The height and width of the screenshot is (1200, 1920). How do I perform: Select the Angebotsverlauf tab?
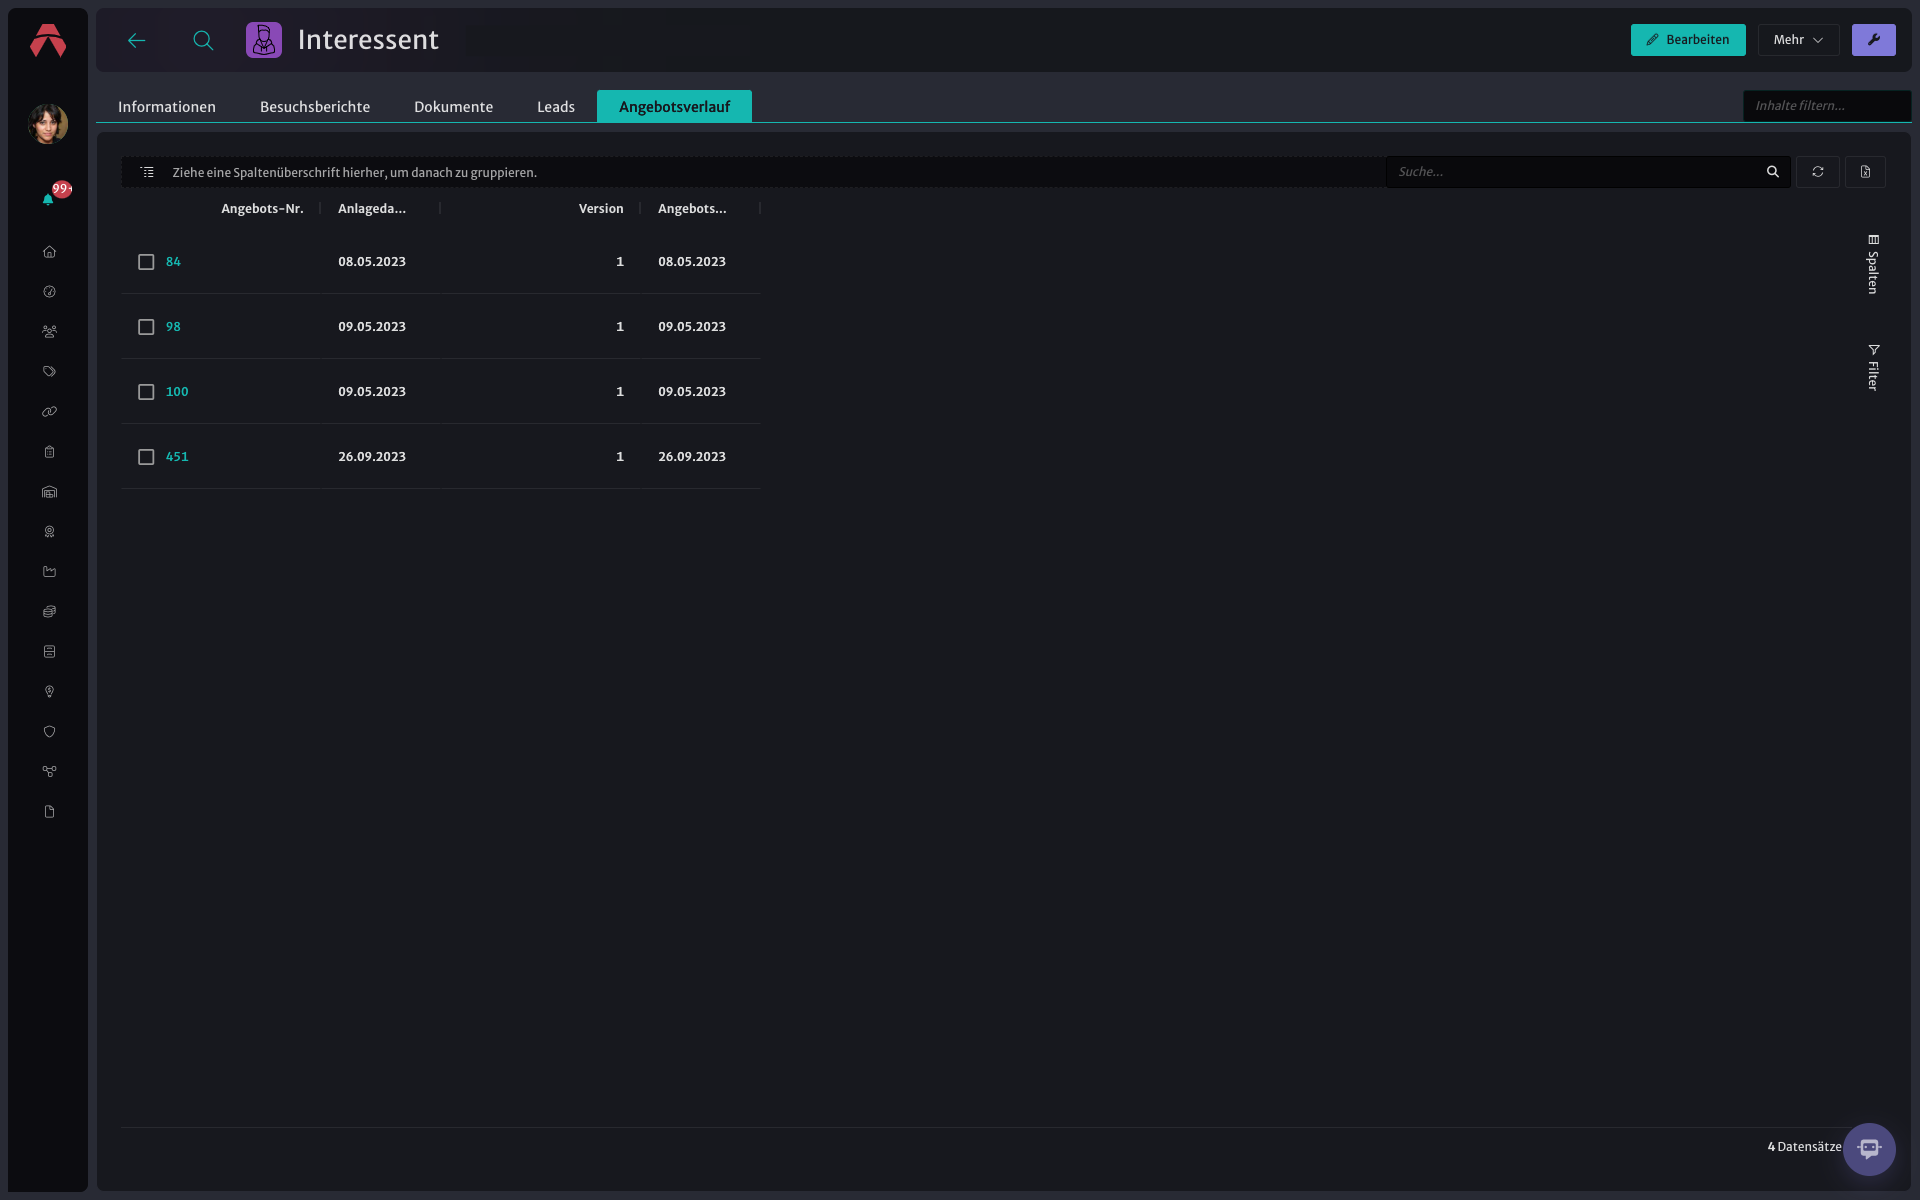(674, 107)
